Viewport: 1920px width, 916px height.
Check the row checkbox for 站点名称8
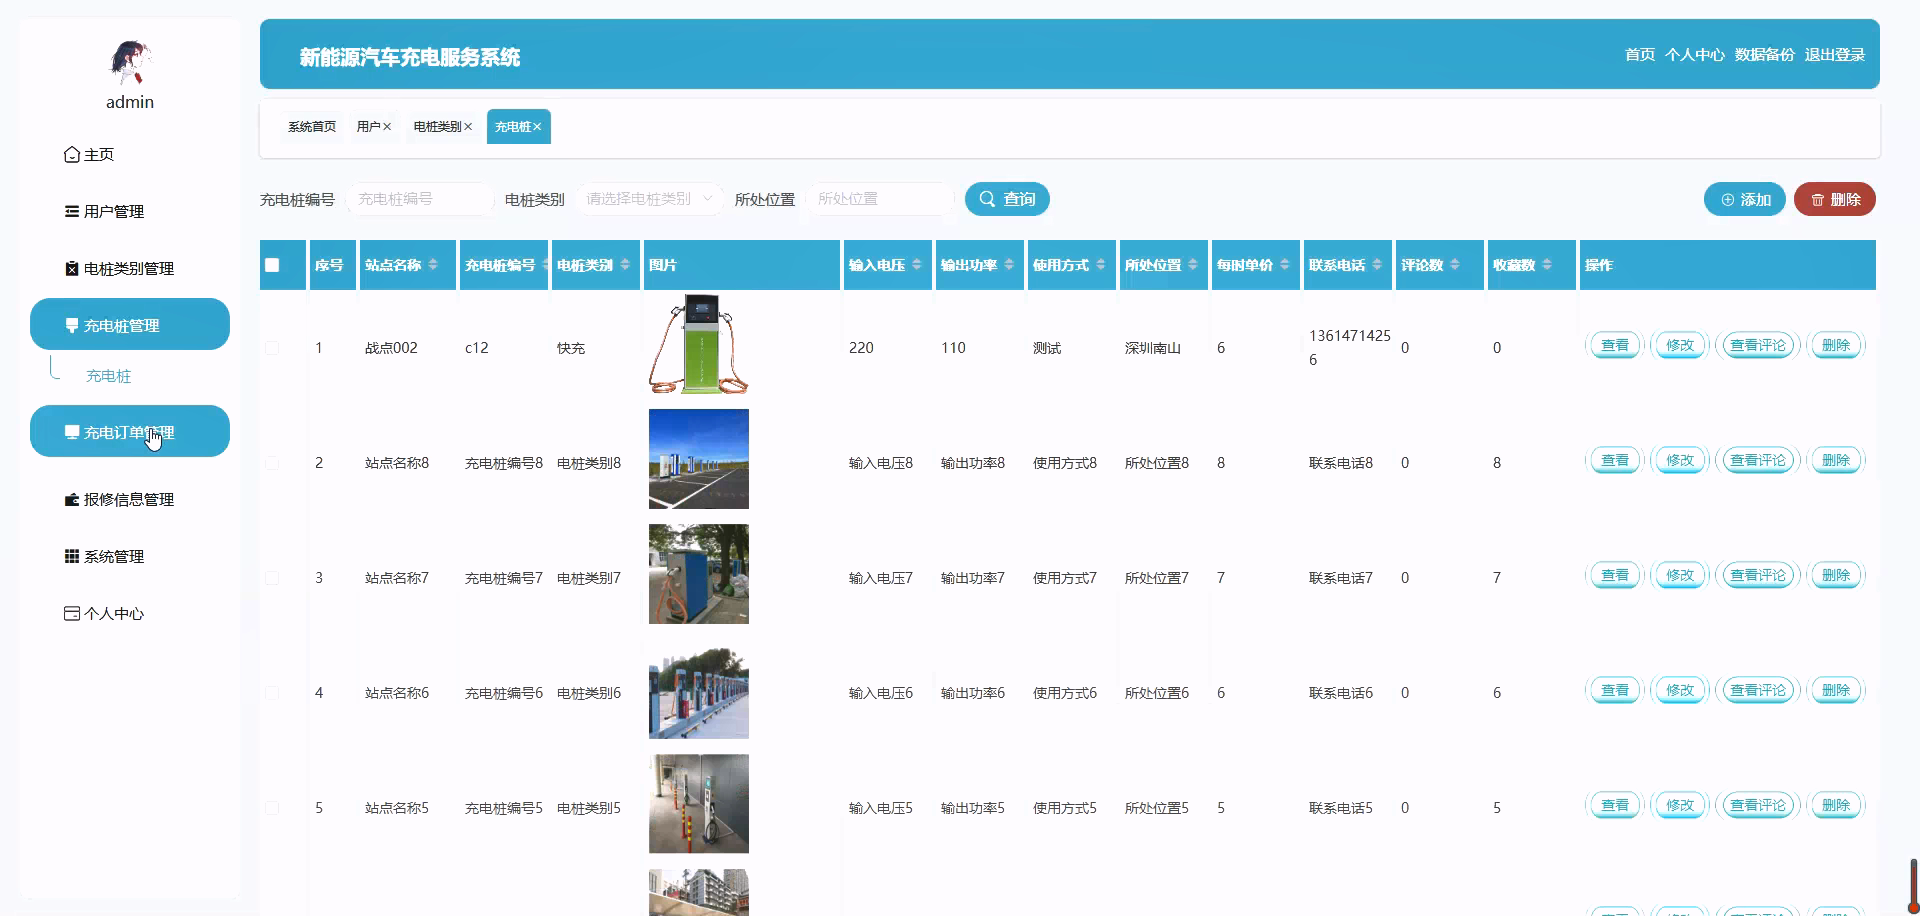(272, 463)
